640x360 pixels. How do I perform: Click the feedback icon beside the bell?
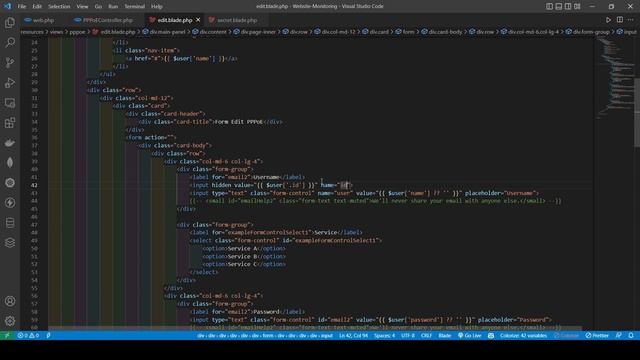pos(619,336)
